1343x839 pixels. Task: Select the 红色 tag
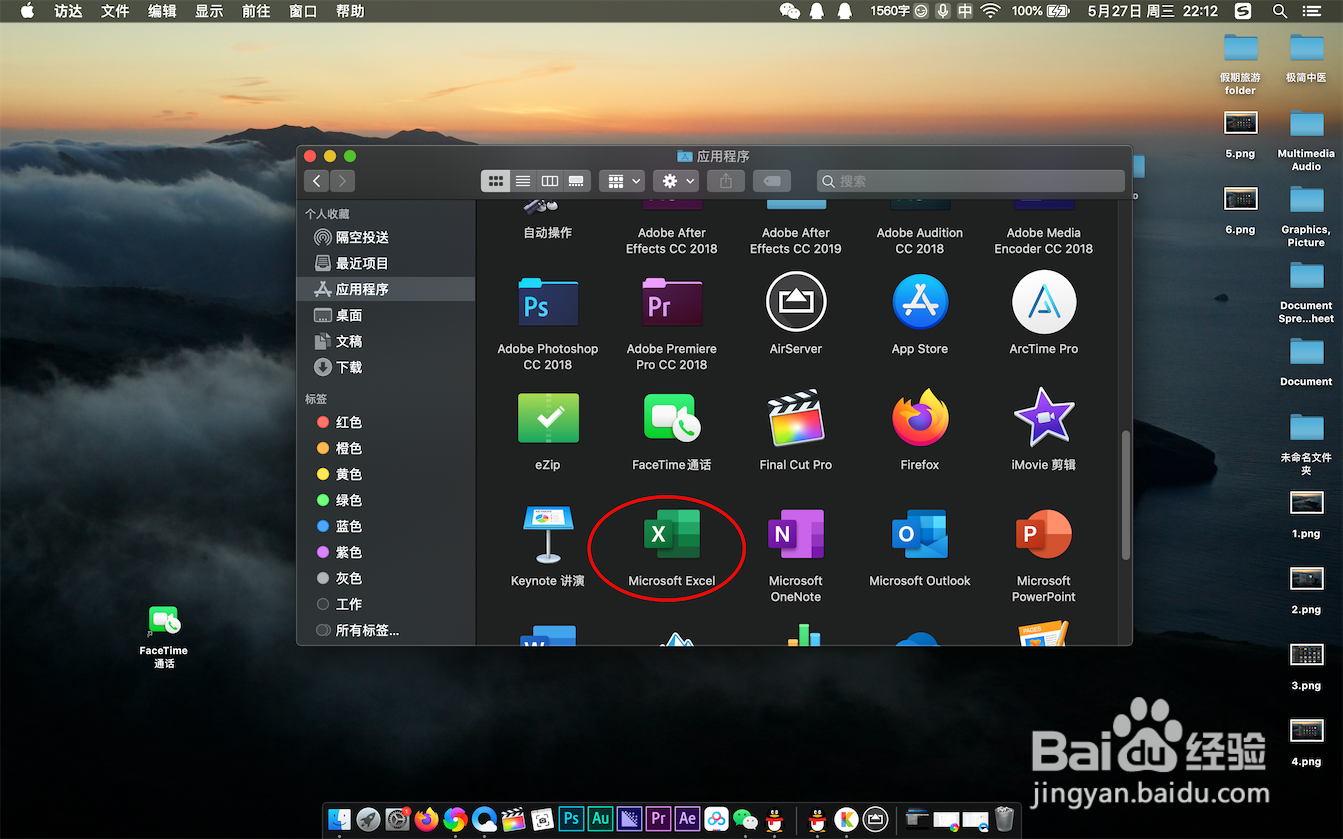pyautogui.click(x=386, y=422)
